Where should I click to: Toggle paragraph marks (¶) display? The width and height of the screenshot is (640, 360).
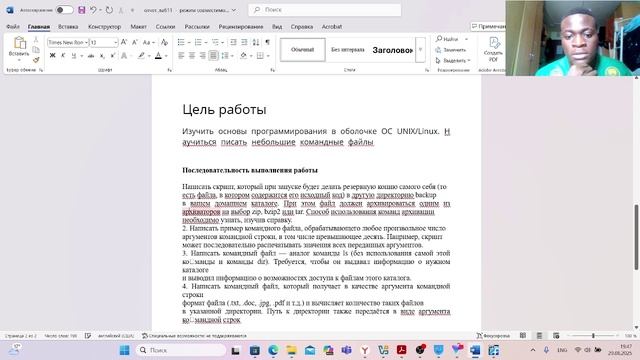[x=267, y=42]
